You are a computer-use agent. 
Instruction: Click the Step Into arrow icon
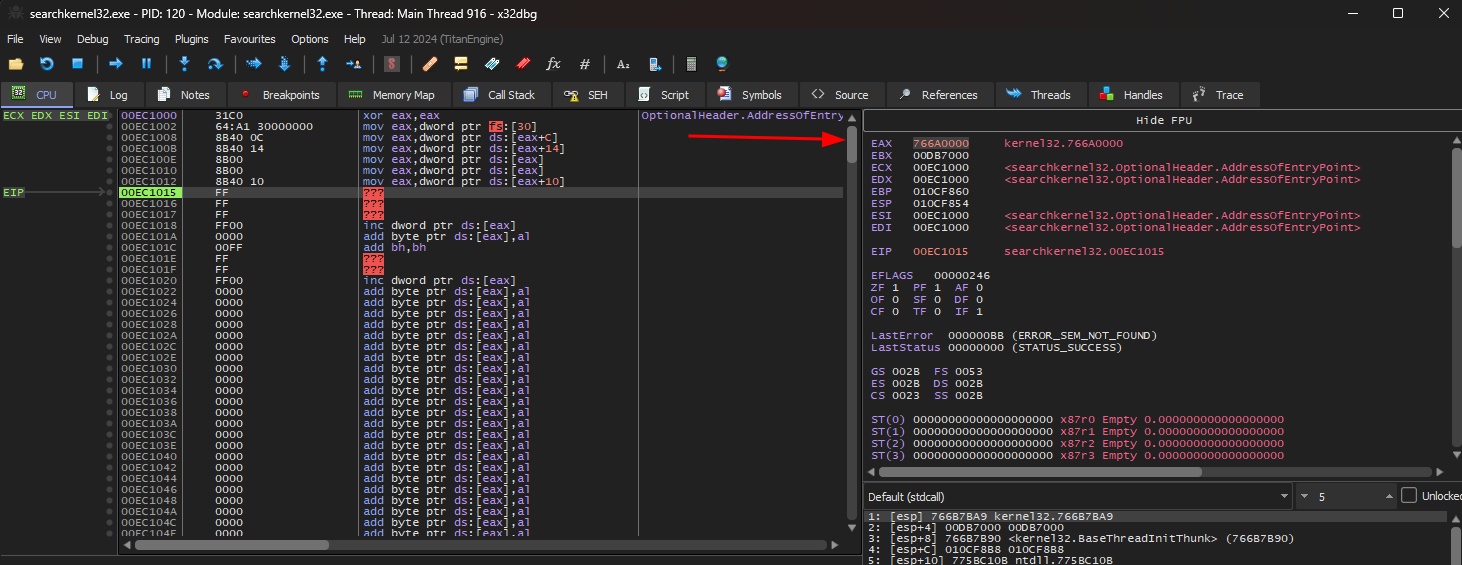click(184, 64)
